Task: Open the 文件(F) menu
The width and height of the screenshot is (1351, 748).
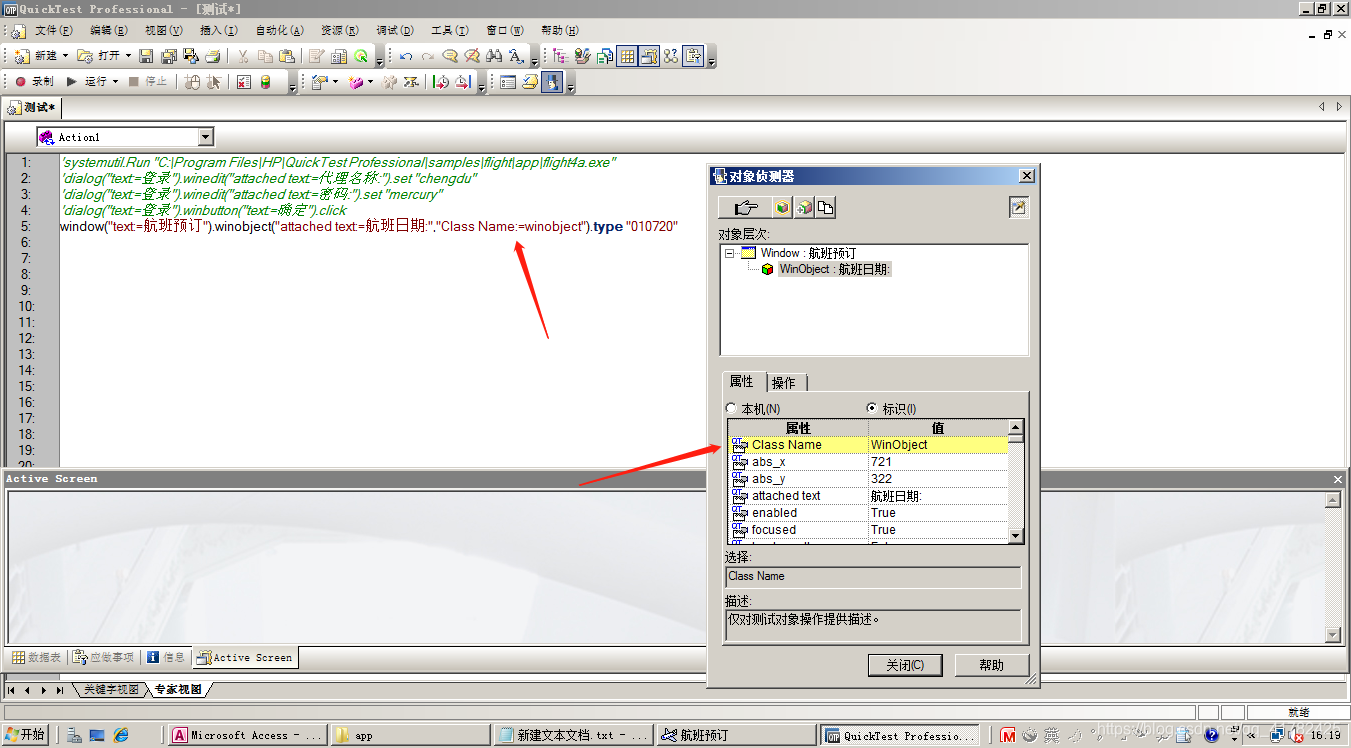Action: (52, 31)
